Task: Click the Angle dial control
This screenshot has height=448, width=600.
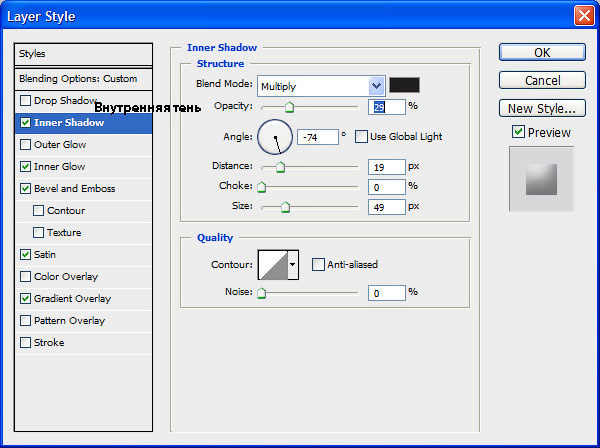Action: pyautogui.click(x=275, y=137)
